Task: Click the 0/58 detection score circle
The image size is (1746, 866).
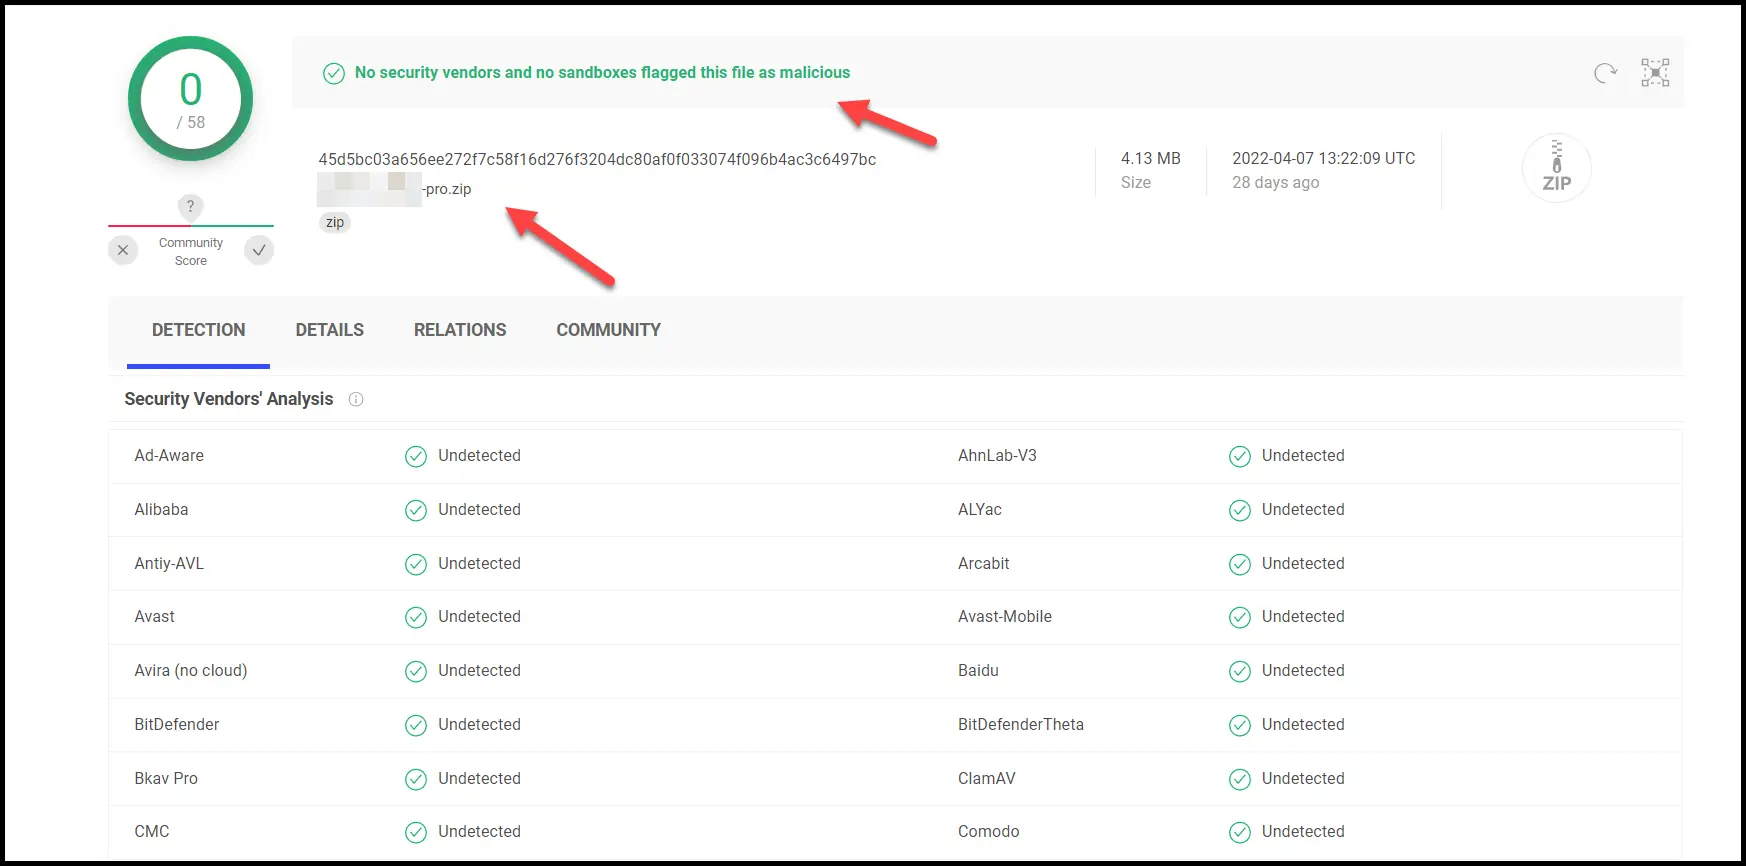Action: (190, 99)
